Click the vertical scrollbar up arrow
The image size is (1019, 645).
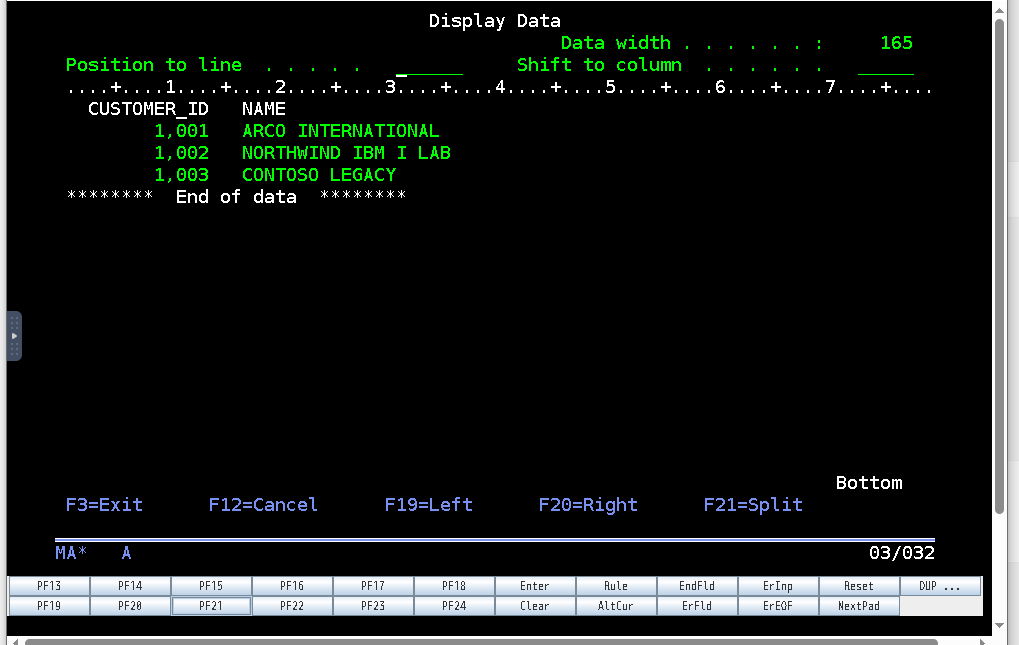point(1000,9)
